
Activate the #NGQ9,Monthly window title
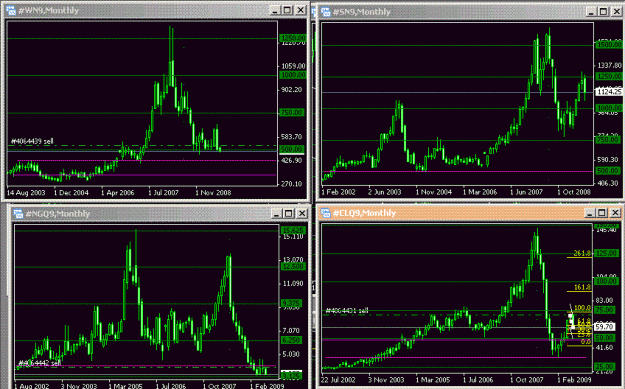click(58, 214)
